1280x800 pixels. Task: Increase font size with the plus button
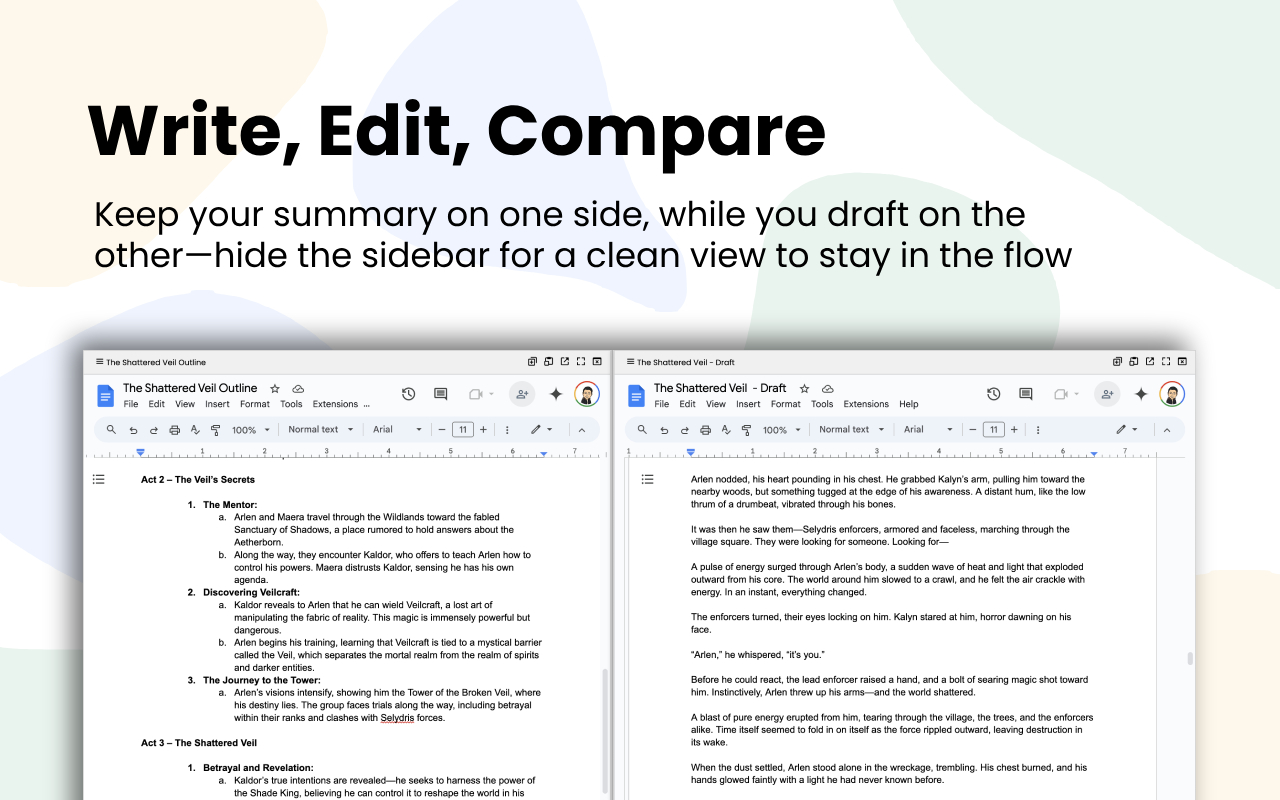click(483, 429)
